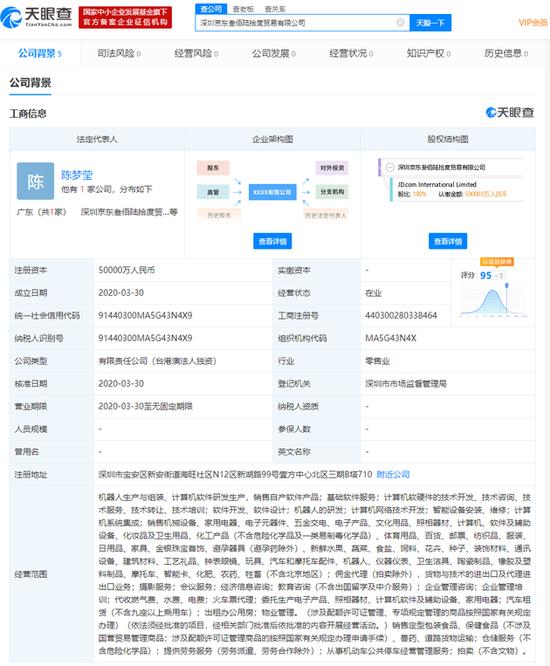
Task: Click the 在业 business status value
Action: click(x=373, y=293)
